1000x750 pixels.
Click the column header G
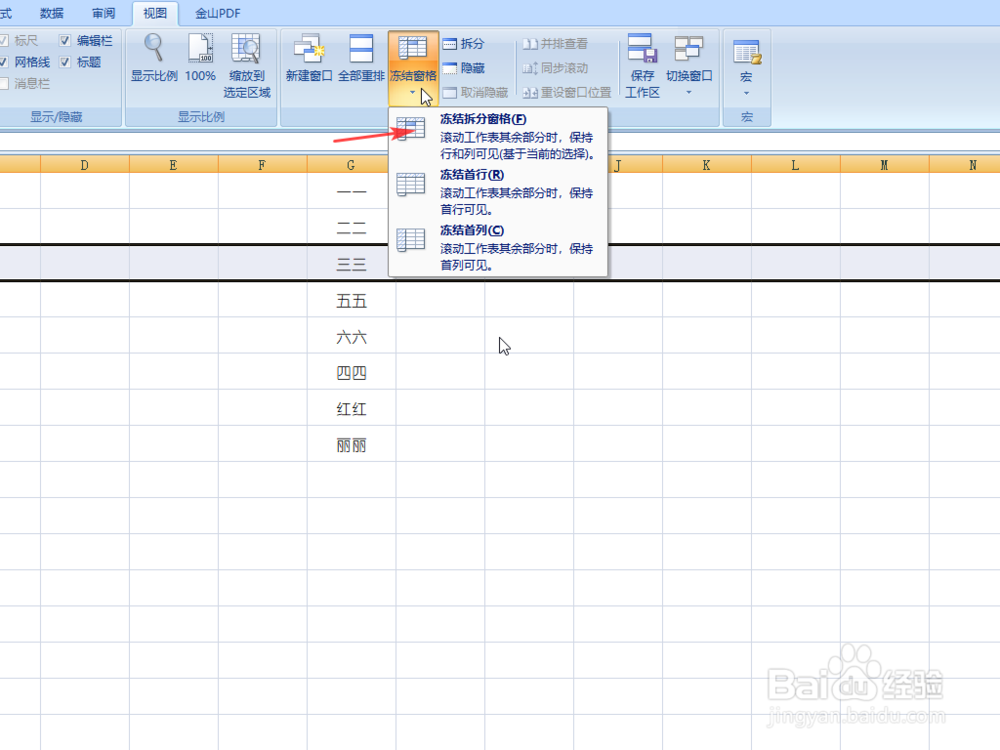(348, 164)
